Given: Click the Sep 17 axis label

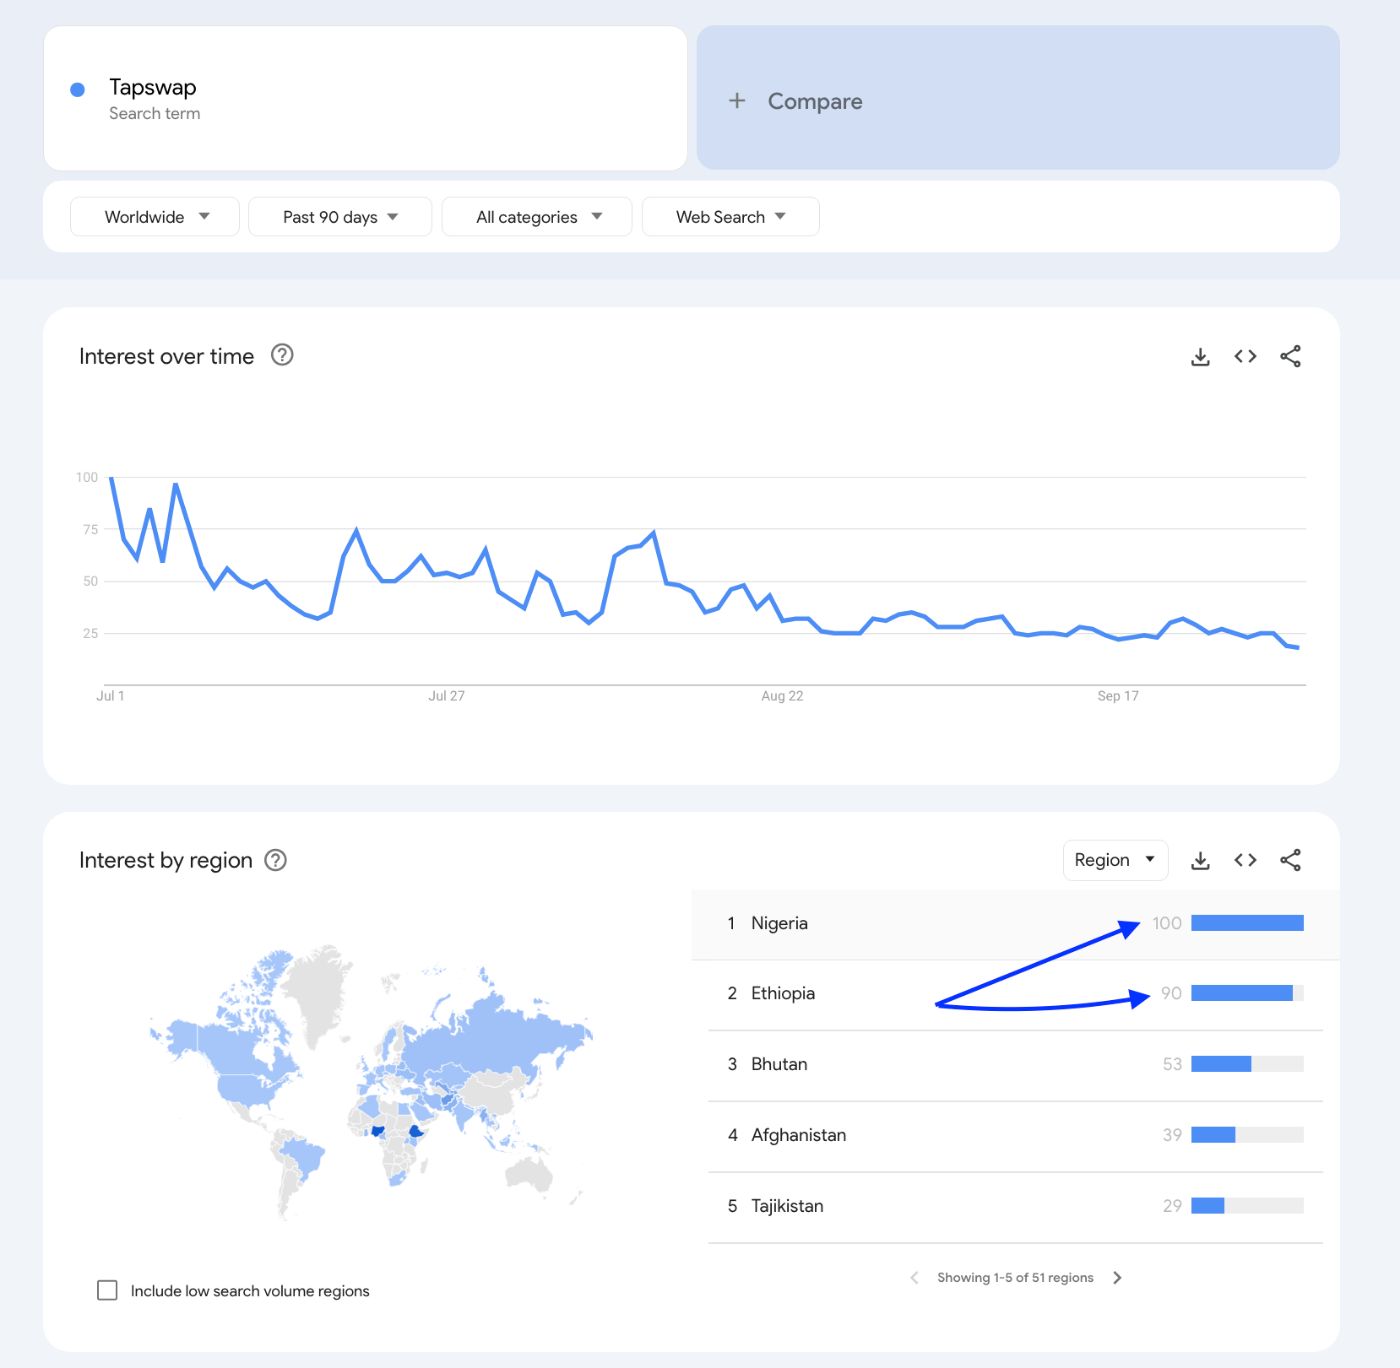Looking at the screenshot, I should 1118,696.
